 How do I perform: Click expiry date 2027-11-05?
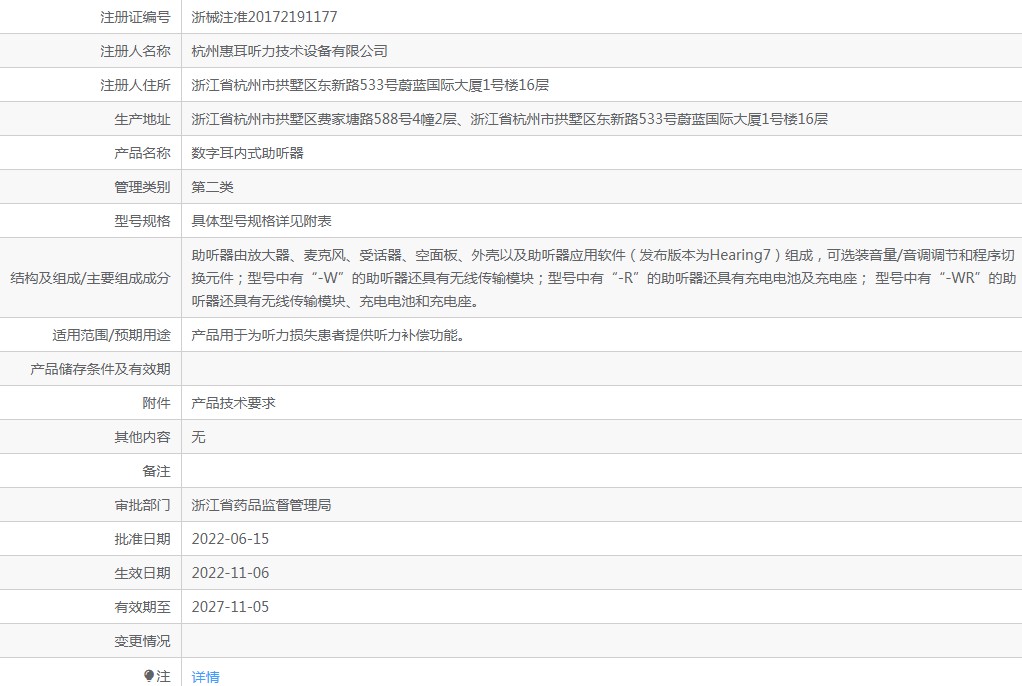coord(230,607)
